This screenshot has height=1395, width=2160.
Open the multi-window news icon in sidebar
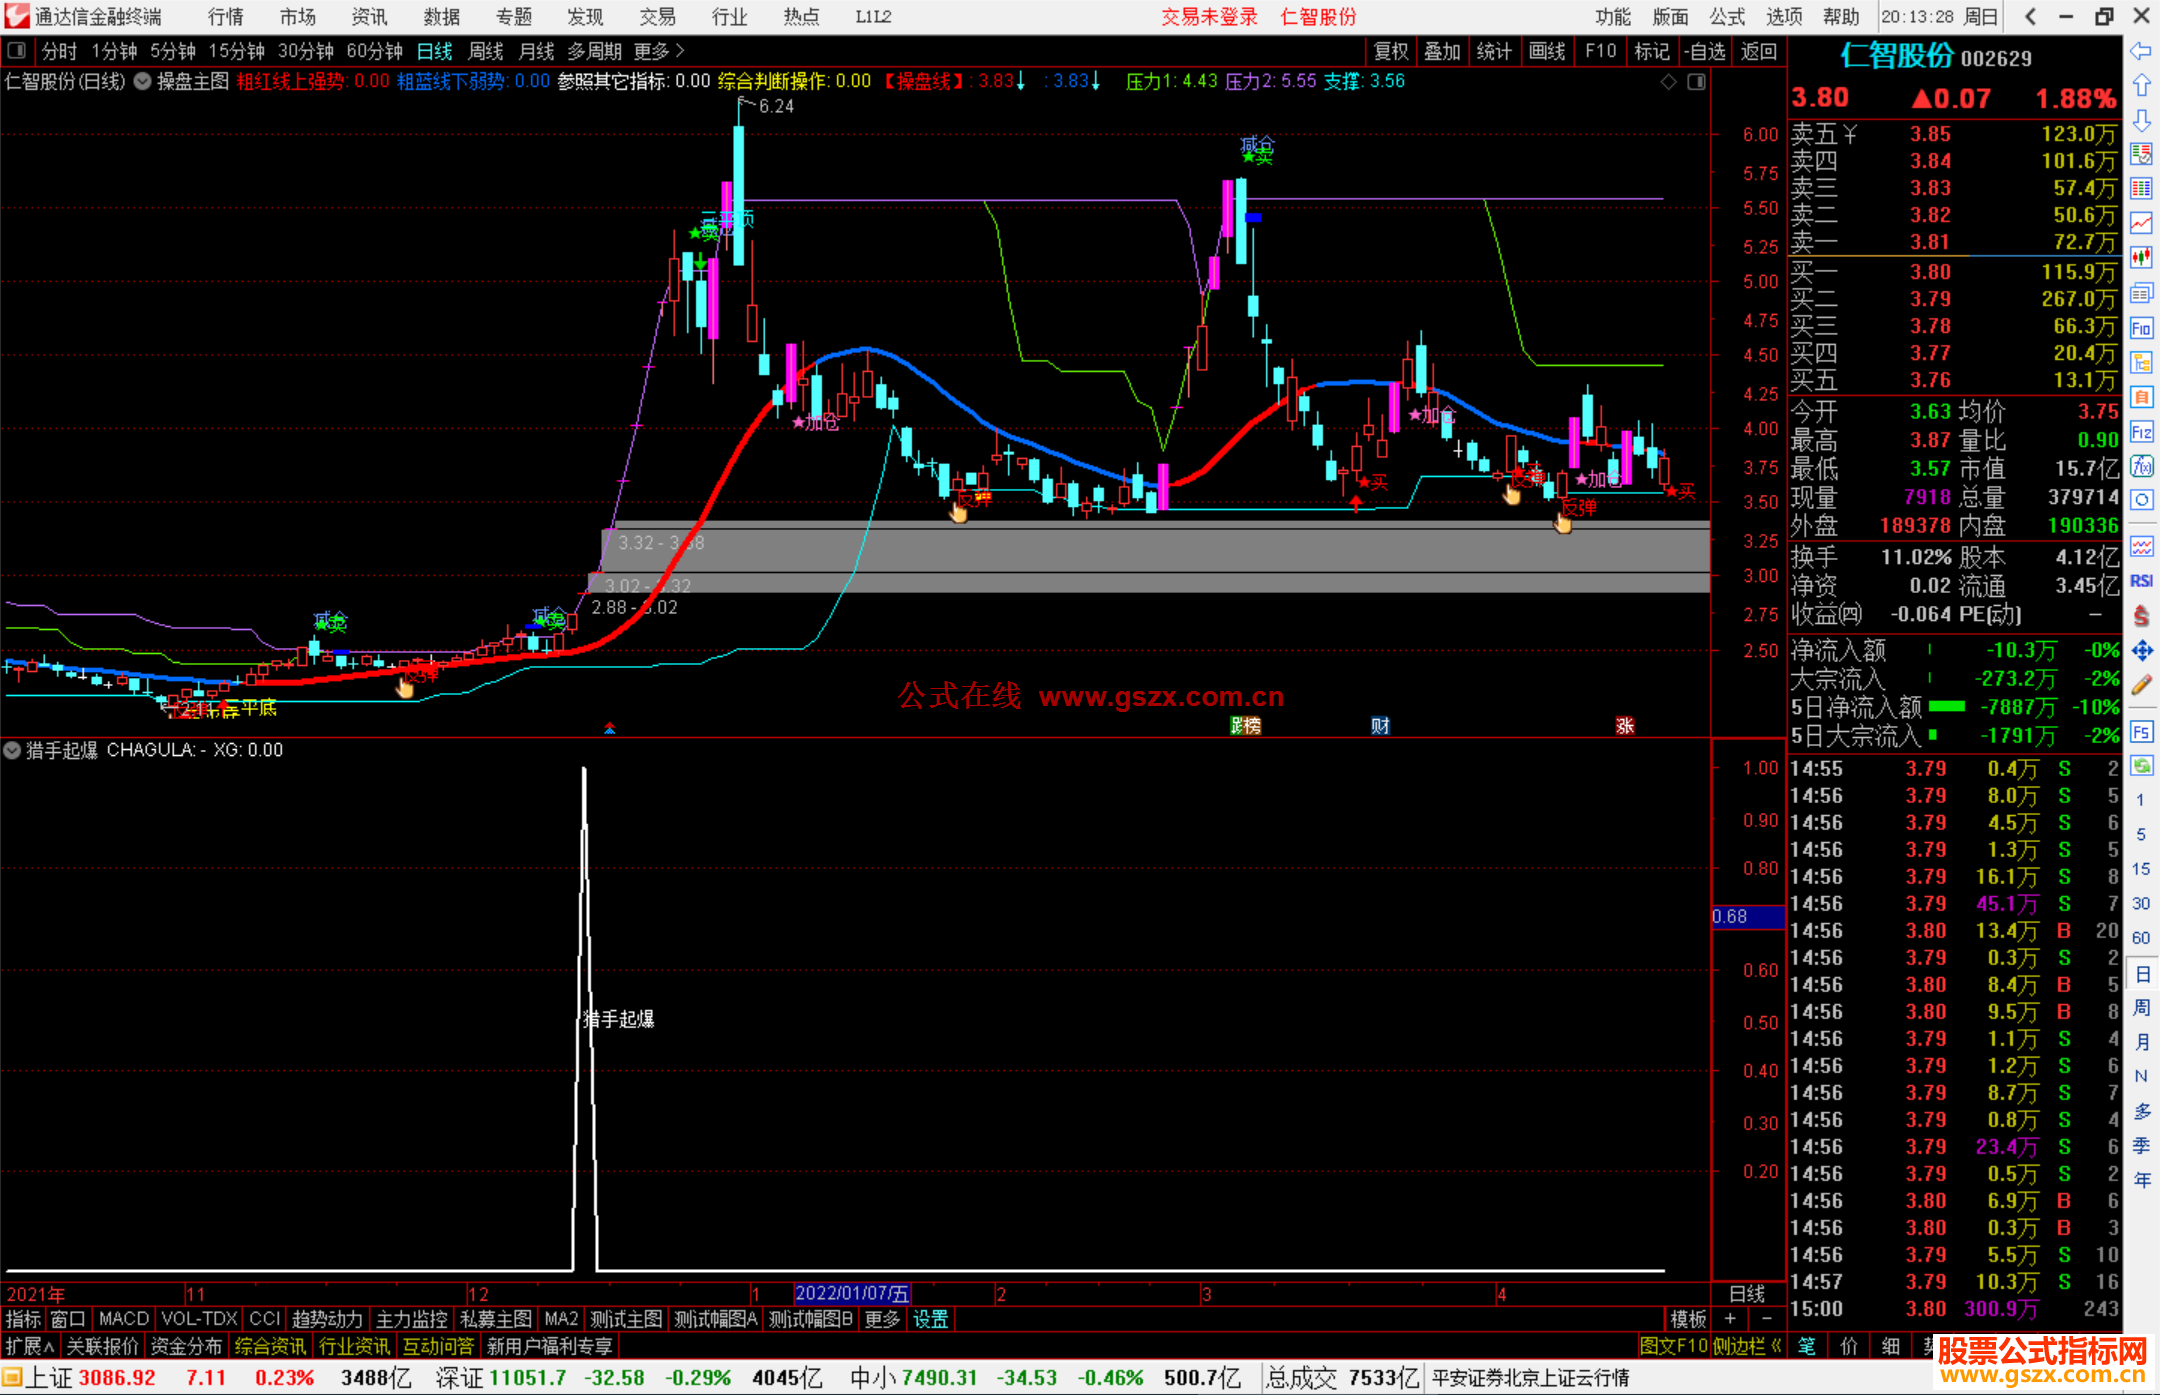(2141, 293)
